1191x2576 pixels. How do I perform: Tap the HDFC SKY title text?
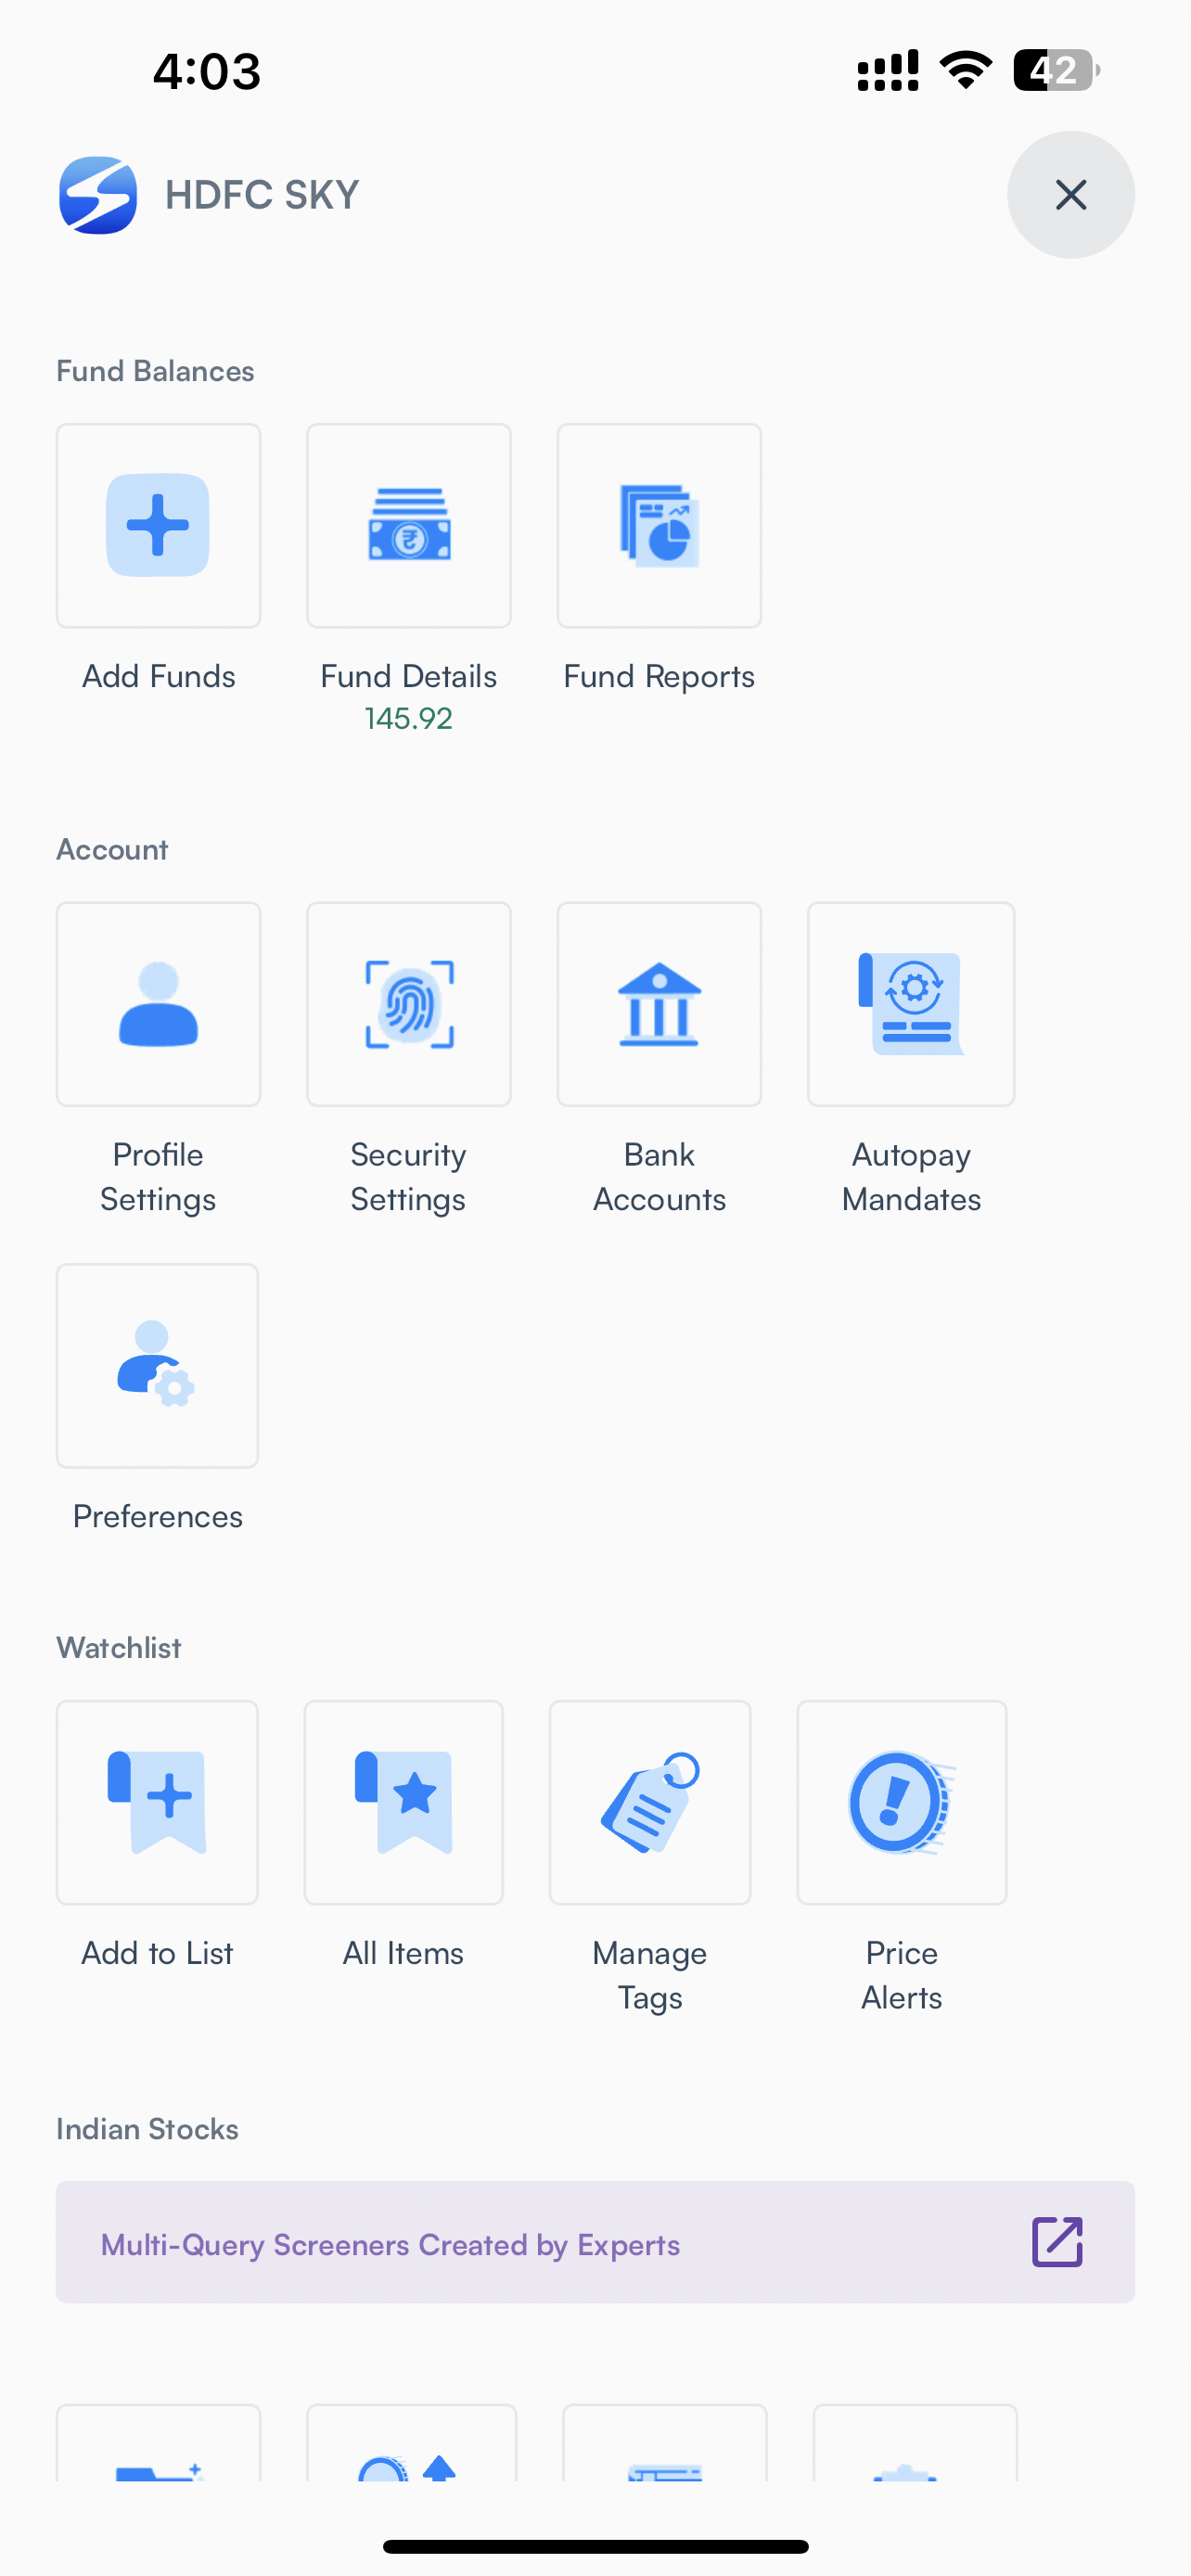pos(262,195)
